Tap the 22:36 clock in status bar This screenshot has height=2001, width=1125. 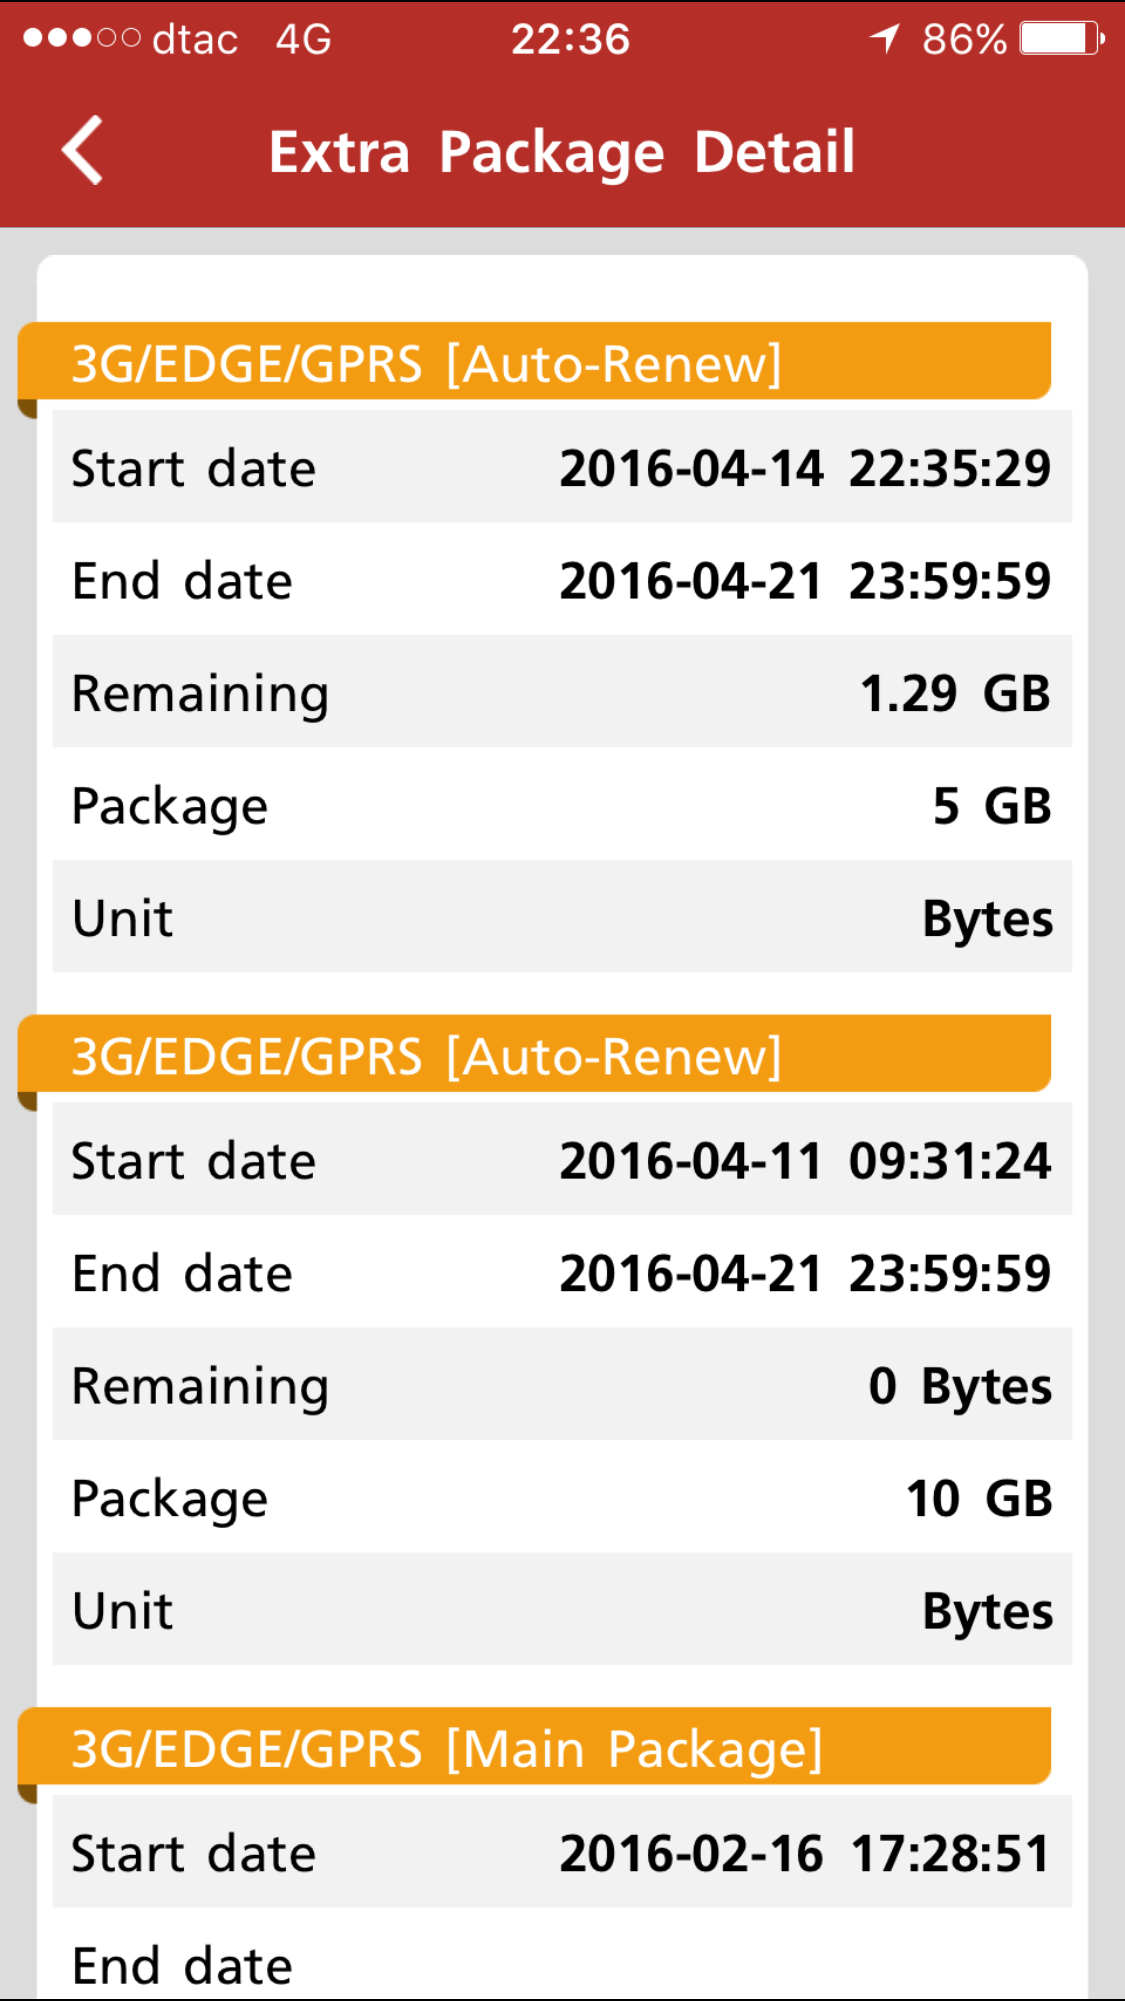pyautogui.click(x=570, y=40)
